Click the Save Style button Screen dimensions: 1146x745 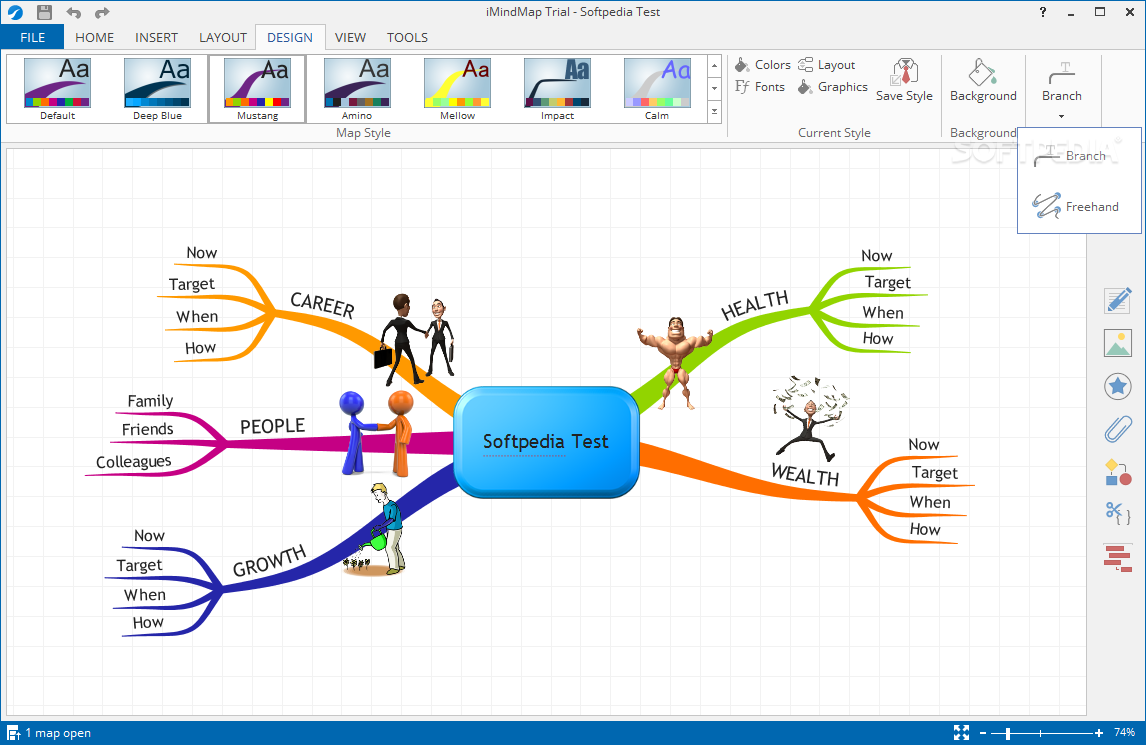[904, 80]
